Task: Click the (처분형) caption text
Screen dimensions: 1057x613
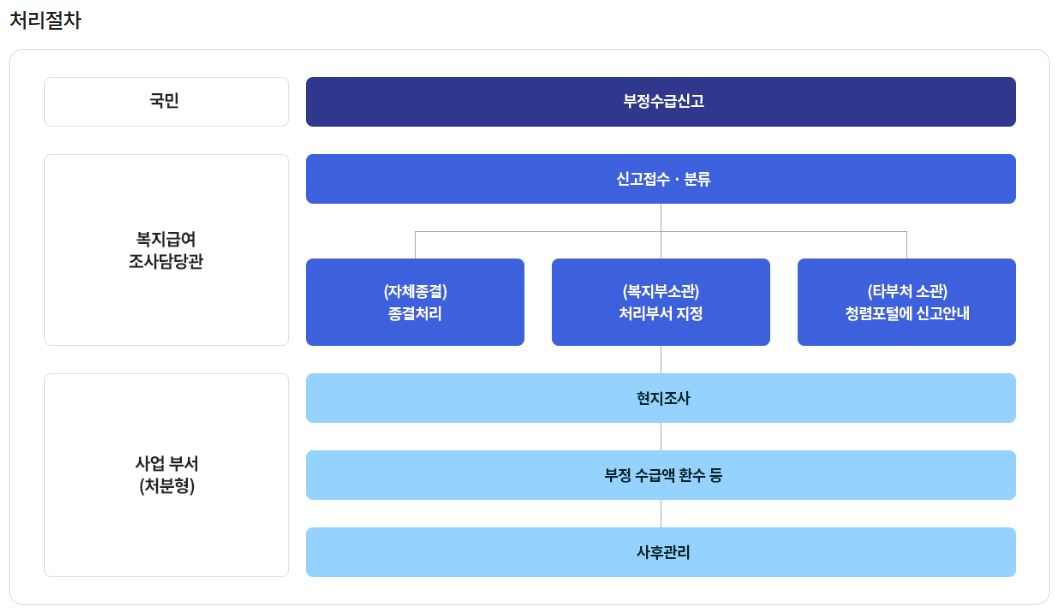Action: (x=166, y=487)
